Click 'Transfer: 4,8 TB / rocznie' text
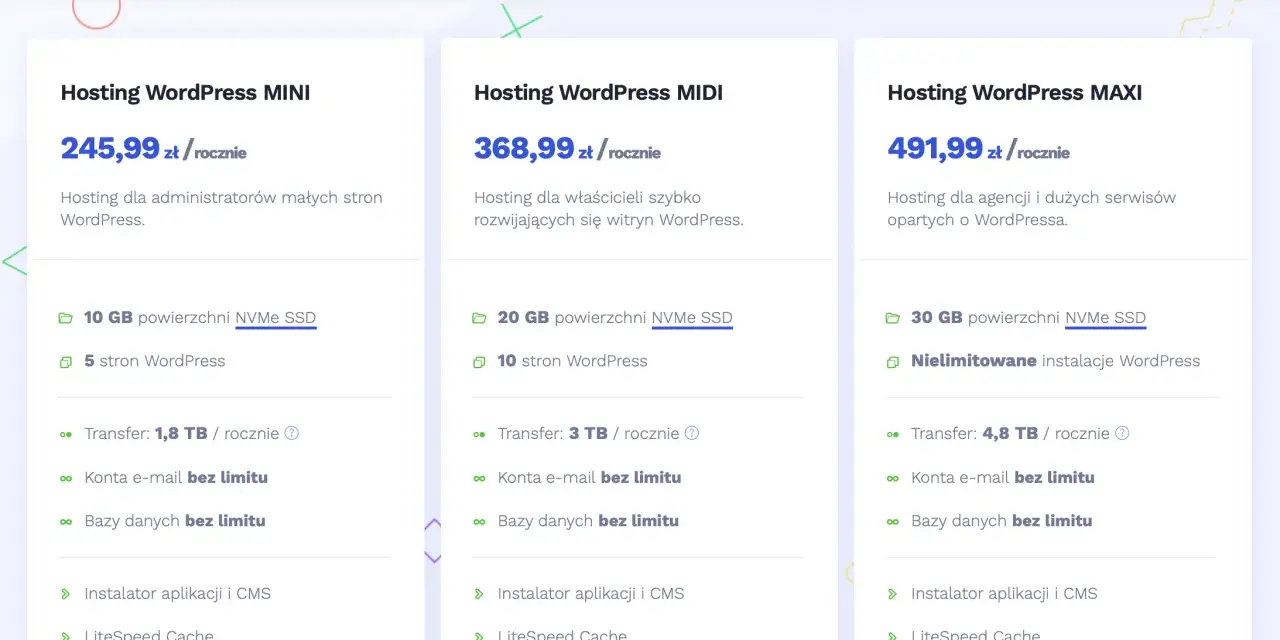Screen dimensions: 1280x640 (x=1010, y=433)
